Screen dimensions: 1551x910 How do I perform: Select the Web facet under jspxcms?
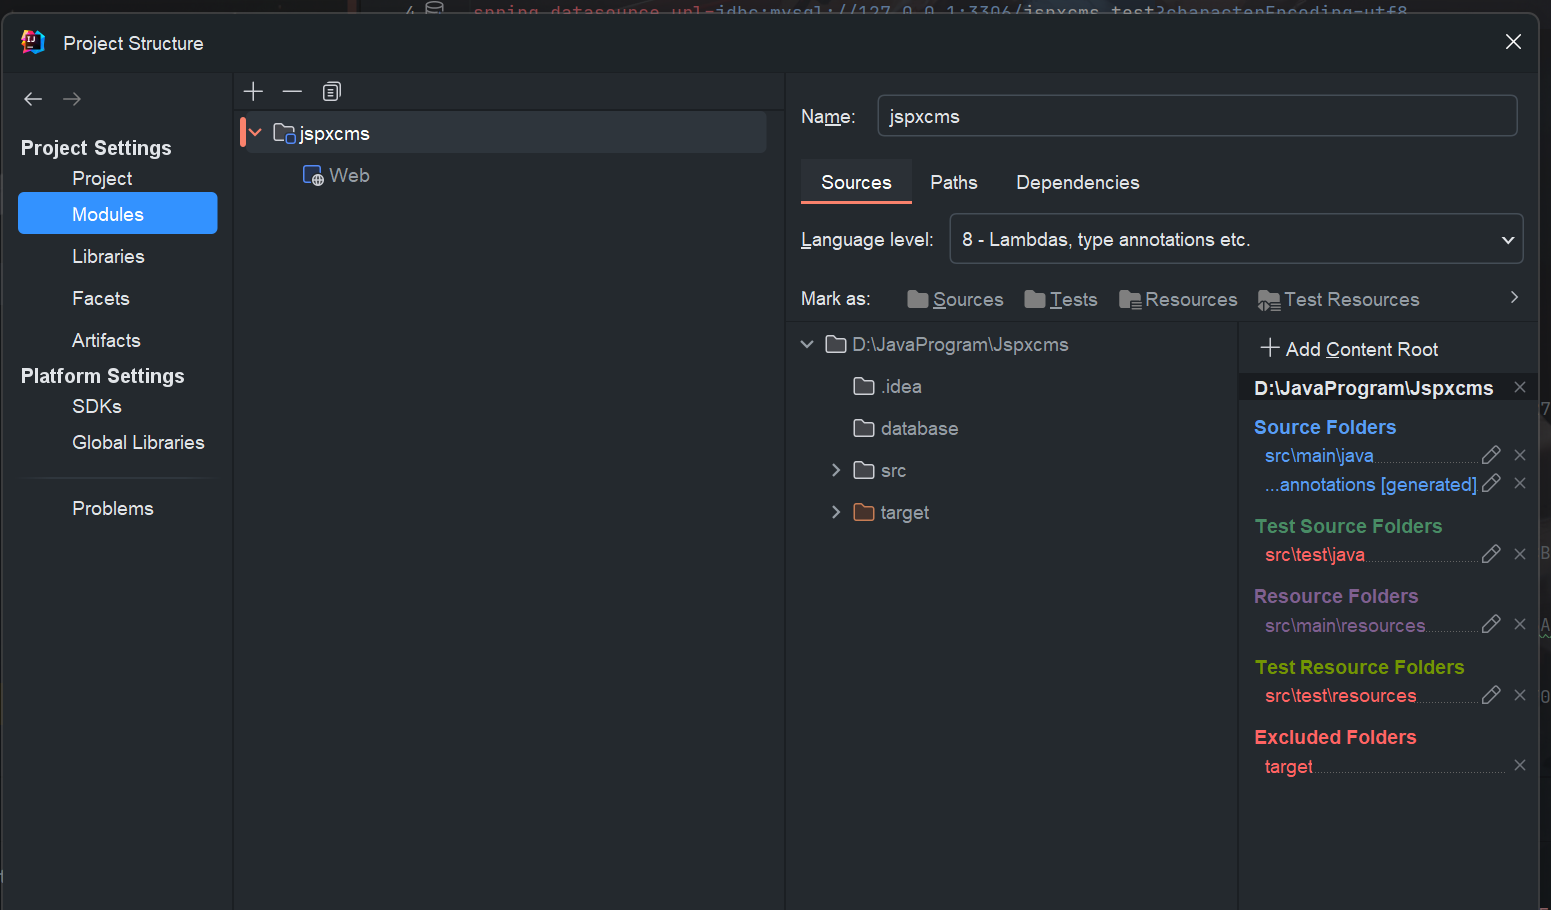(348, 176)
